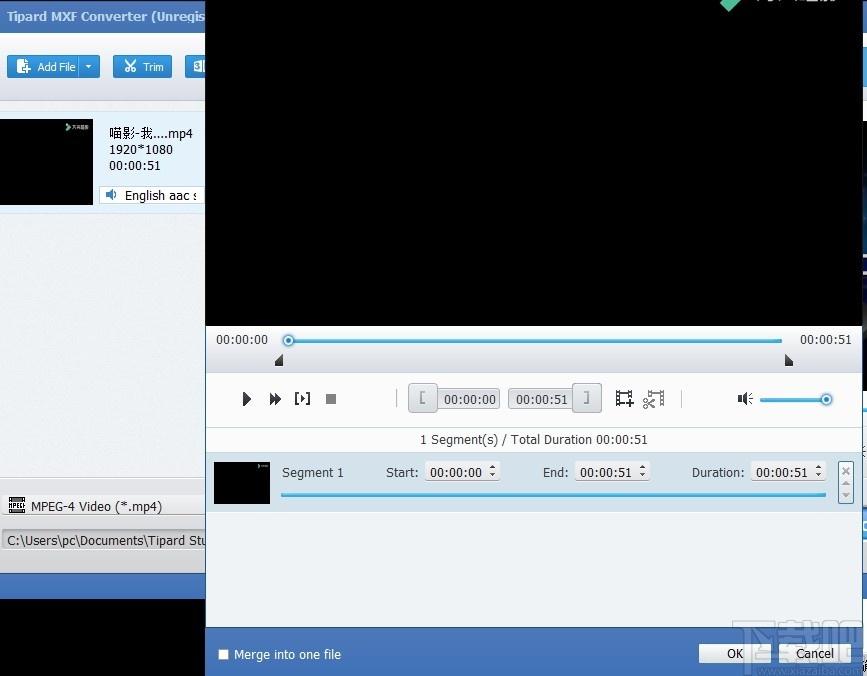Click the '1920*1080' resolution text
Viewport: 867px width, 676px height.
pyautogui.click(x=141, y=149)
